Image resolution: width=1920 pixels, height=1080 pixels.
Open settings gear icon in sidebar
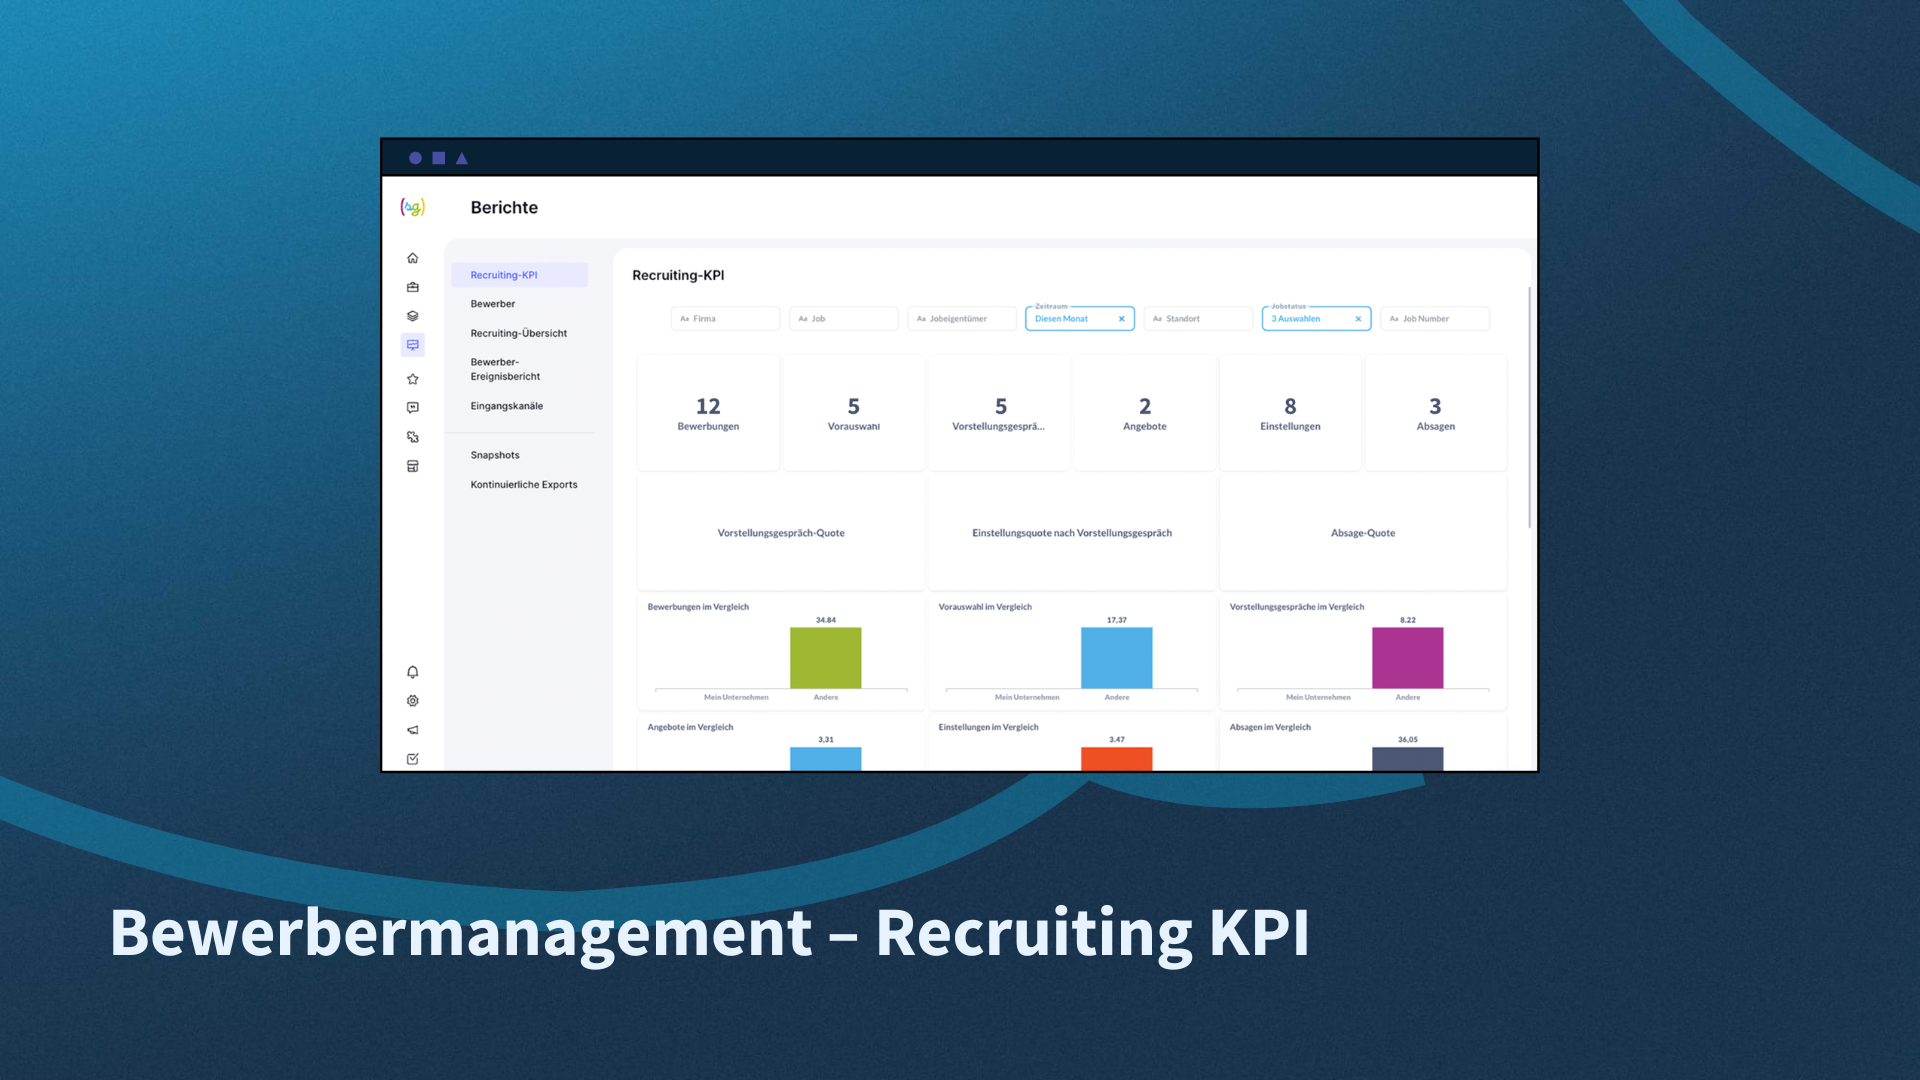point(412,701)
